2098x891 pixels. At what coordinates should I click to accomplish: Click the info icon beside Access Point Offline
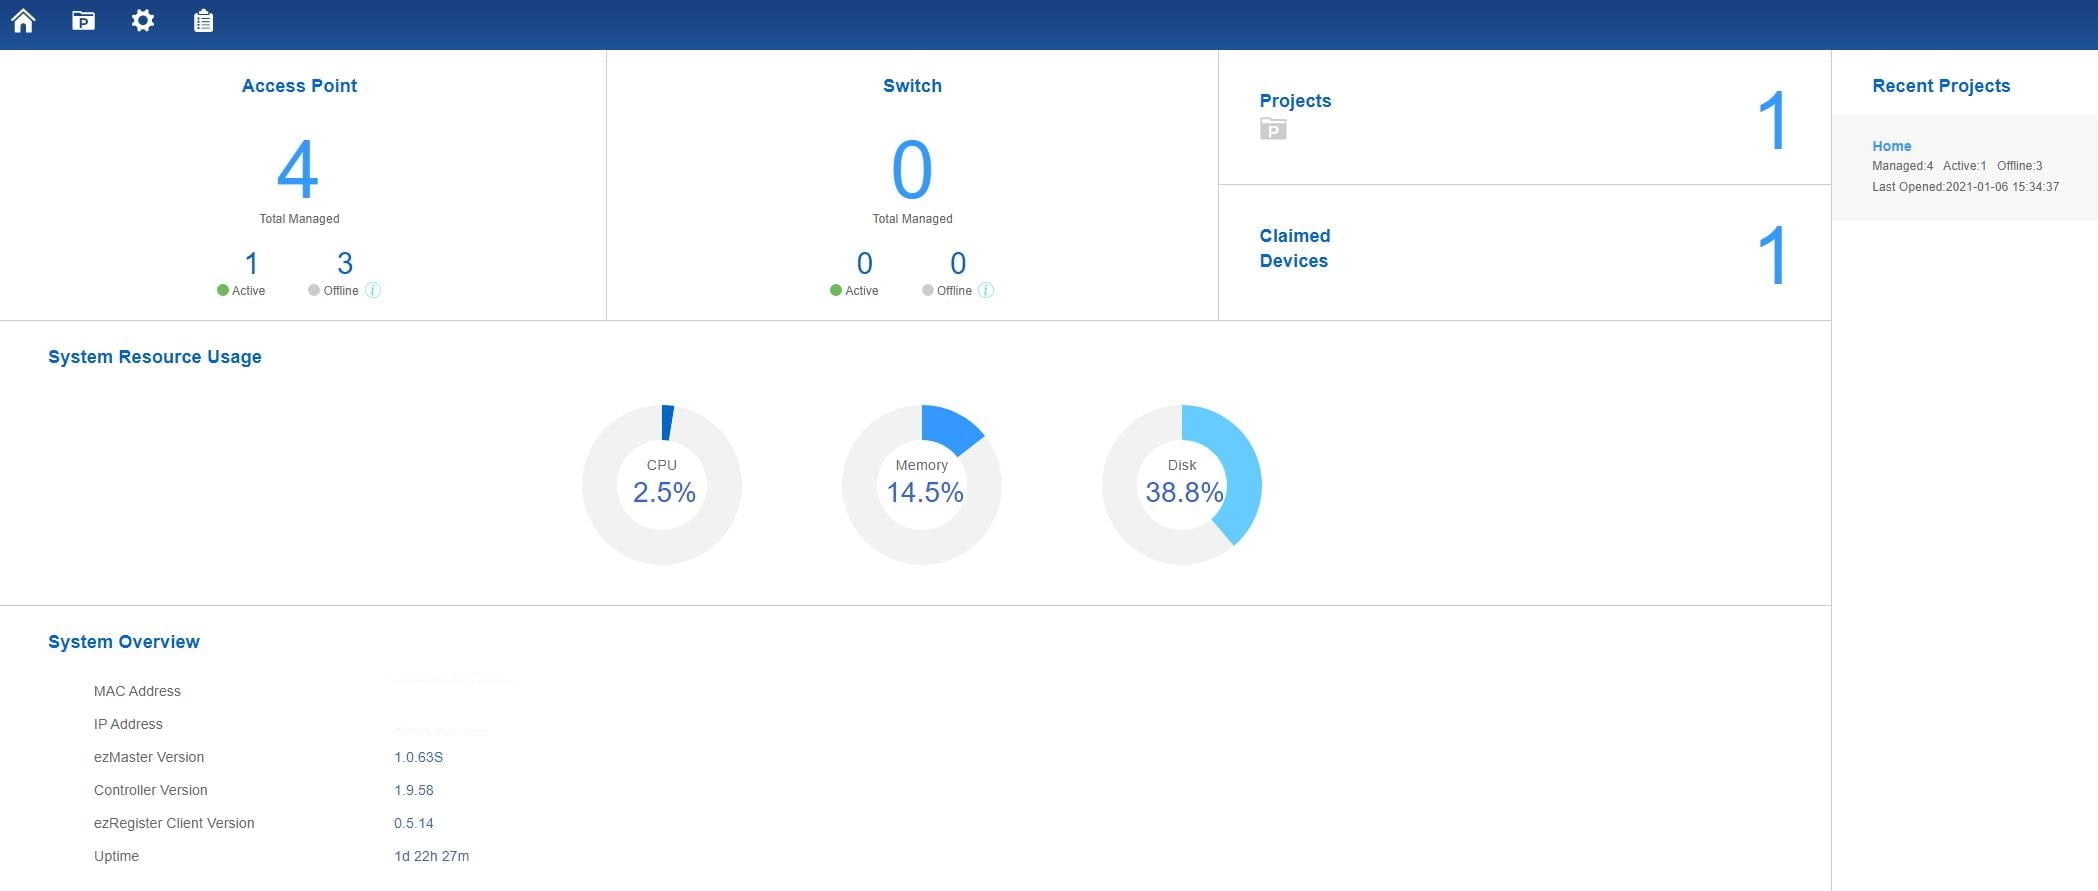tap(373, 291)
